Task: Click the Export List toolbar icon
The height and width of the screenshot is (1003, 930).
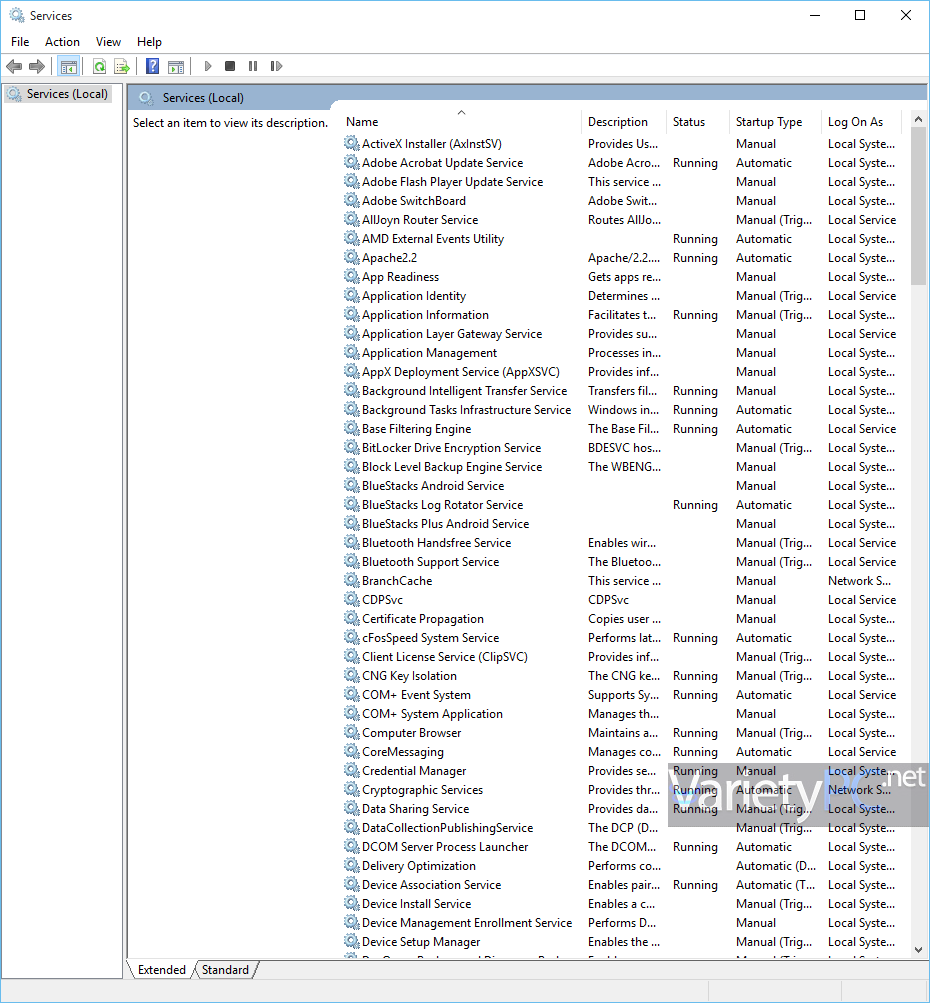Action: (122, 67)
